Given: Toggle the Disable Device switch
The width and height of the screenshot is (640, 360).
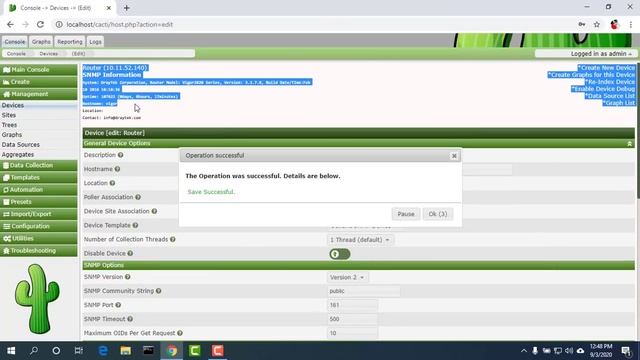Looking at the screenshot, I should [x=340, y=254].
